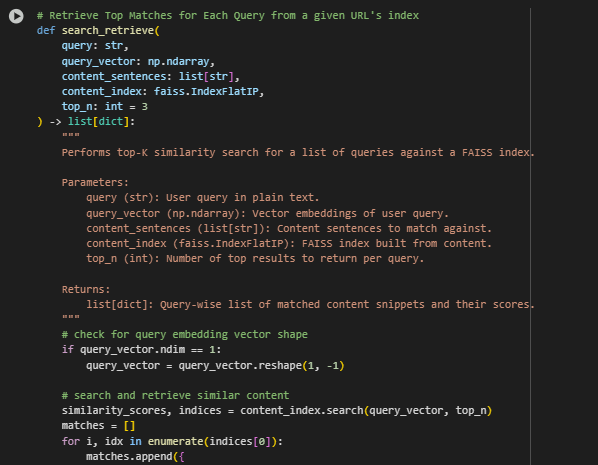Place cursor on query_vector parameter line
Image resolution: width=598 pixels, height=465 pixels.
point(138,61)
